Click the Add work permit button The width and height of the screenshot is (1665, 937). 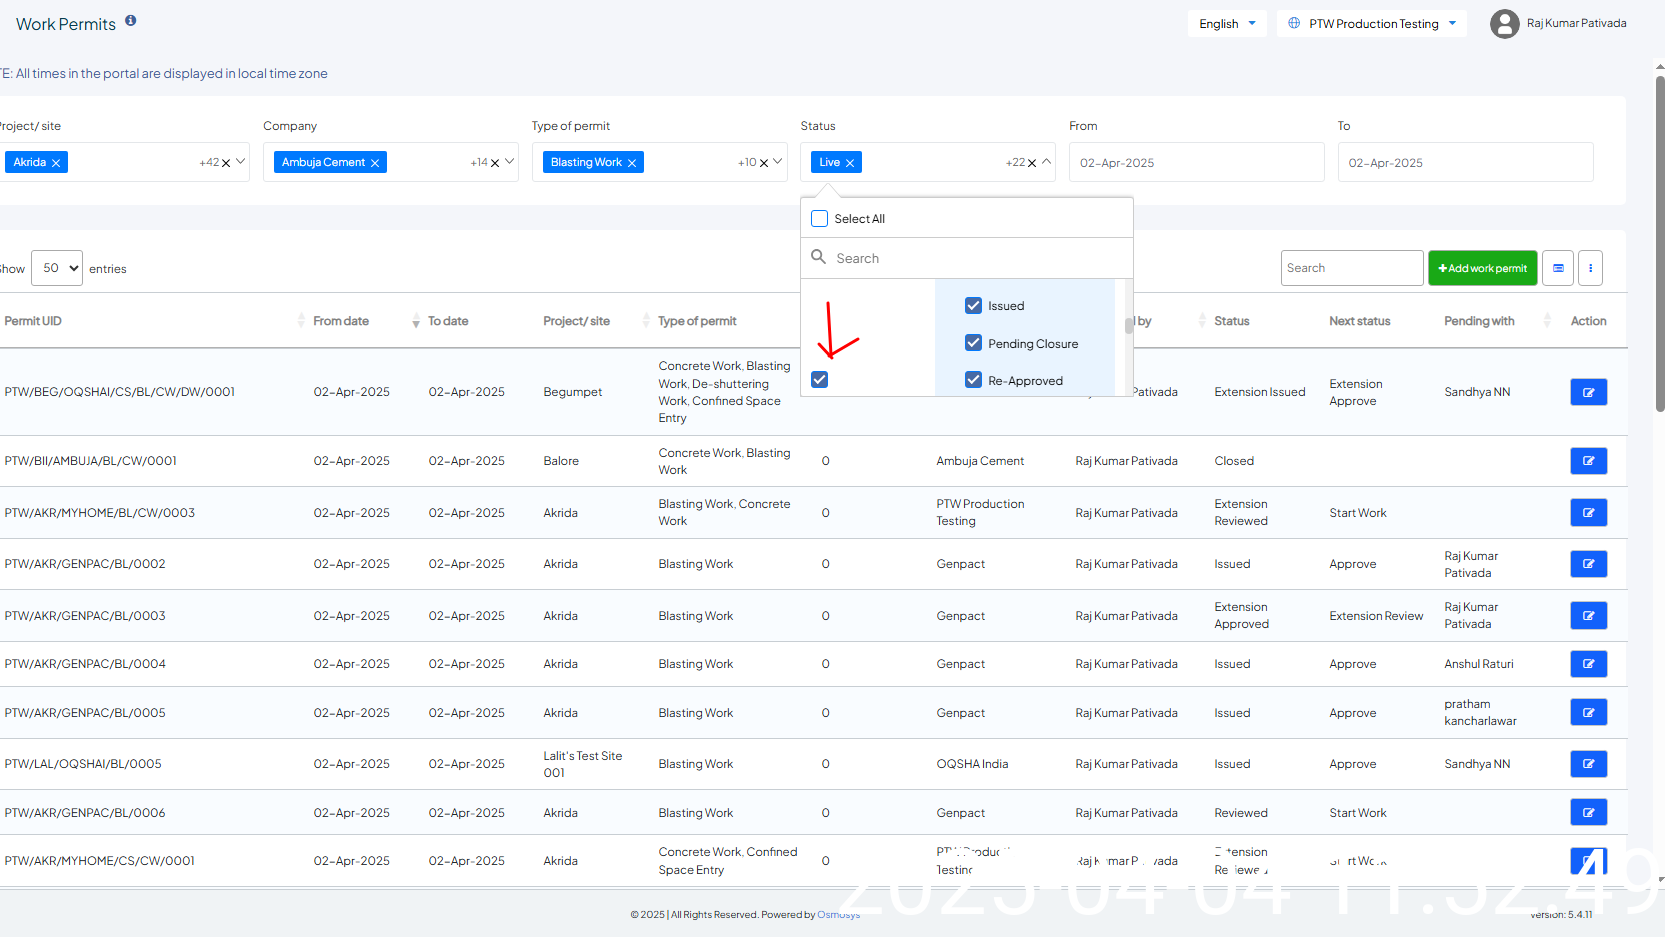click(1482, 268)
